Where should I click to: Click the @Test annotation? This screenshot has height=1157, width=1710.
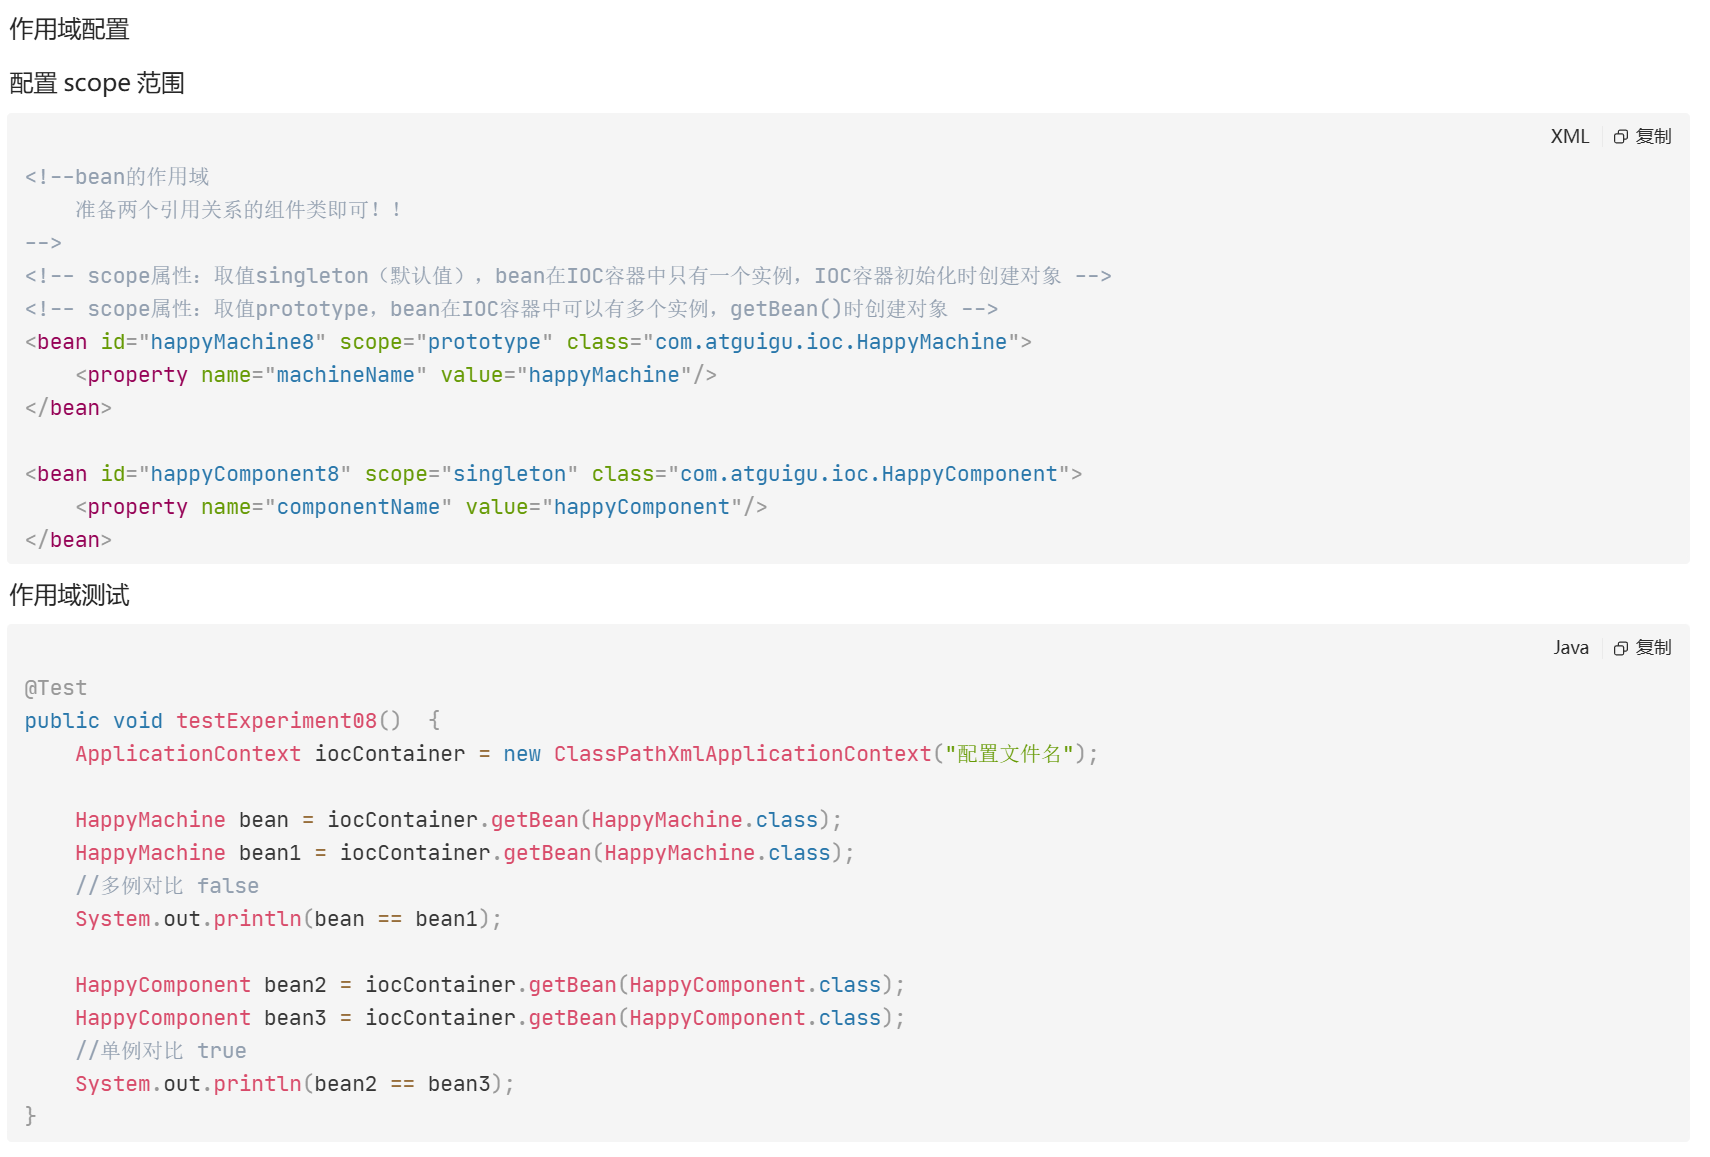[56, 688]
